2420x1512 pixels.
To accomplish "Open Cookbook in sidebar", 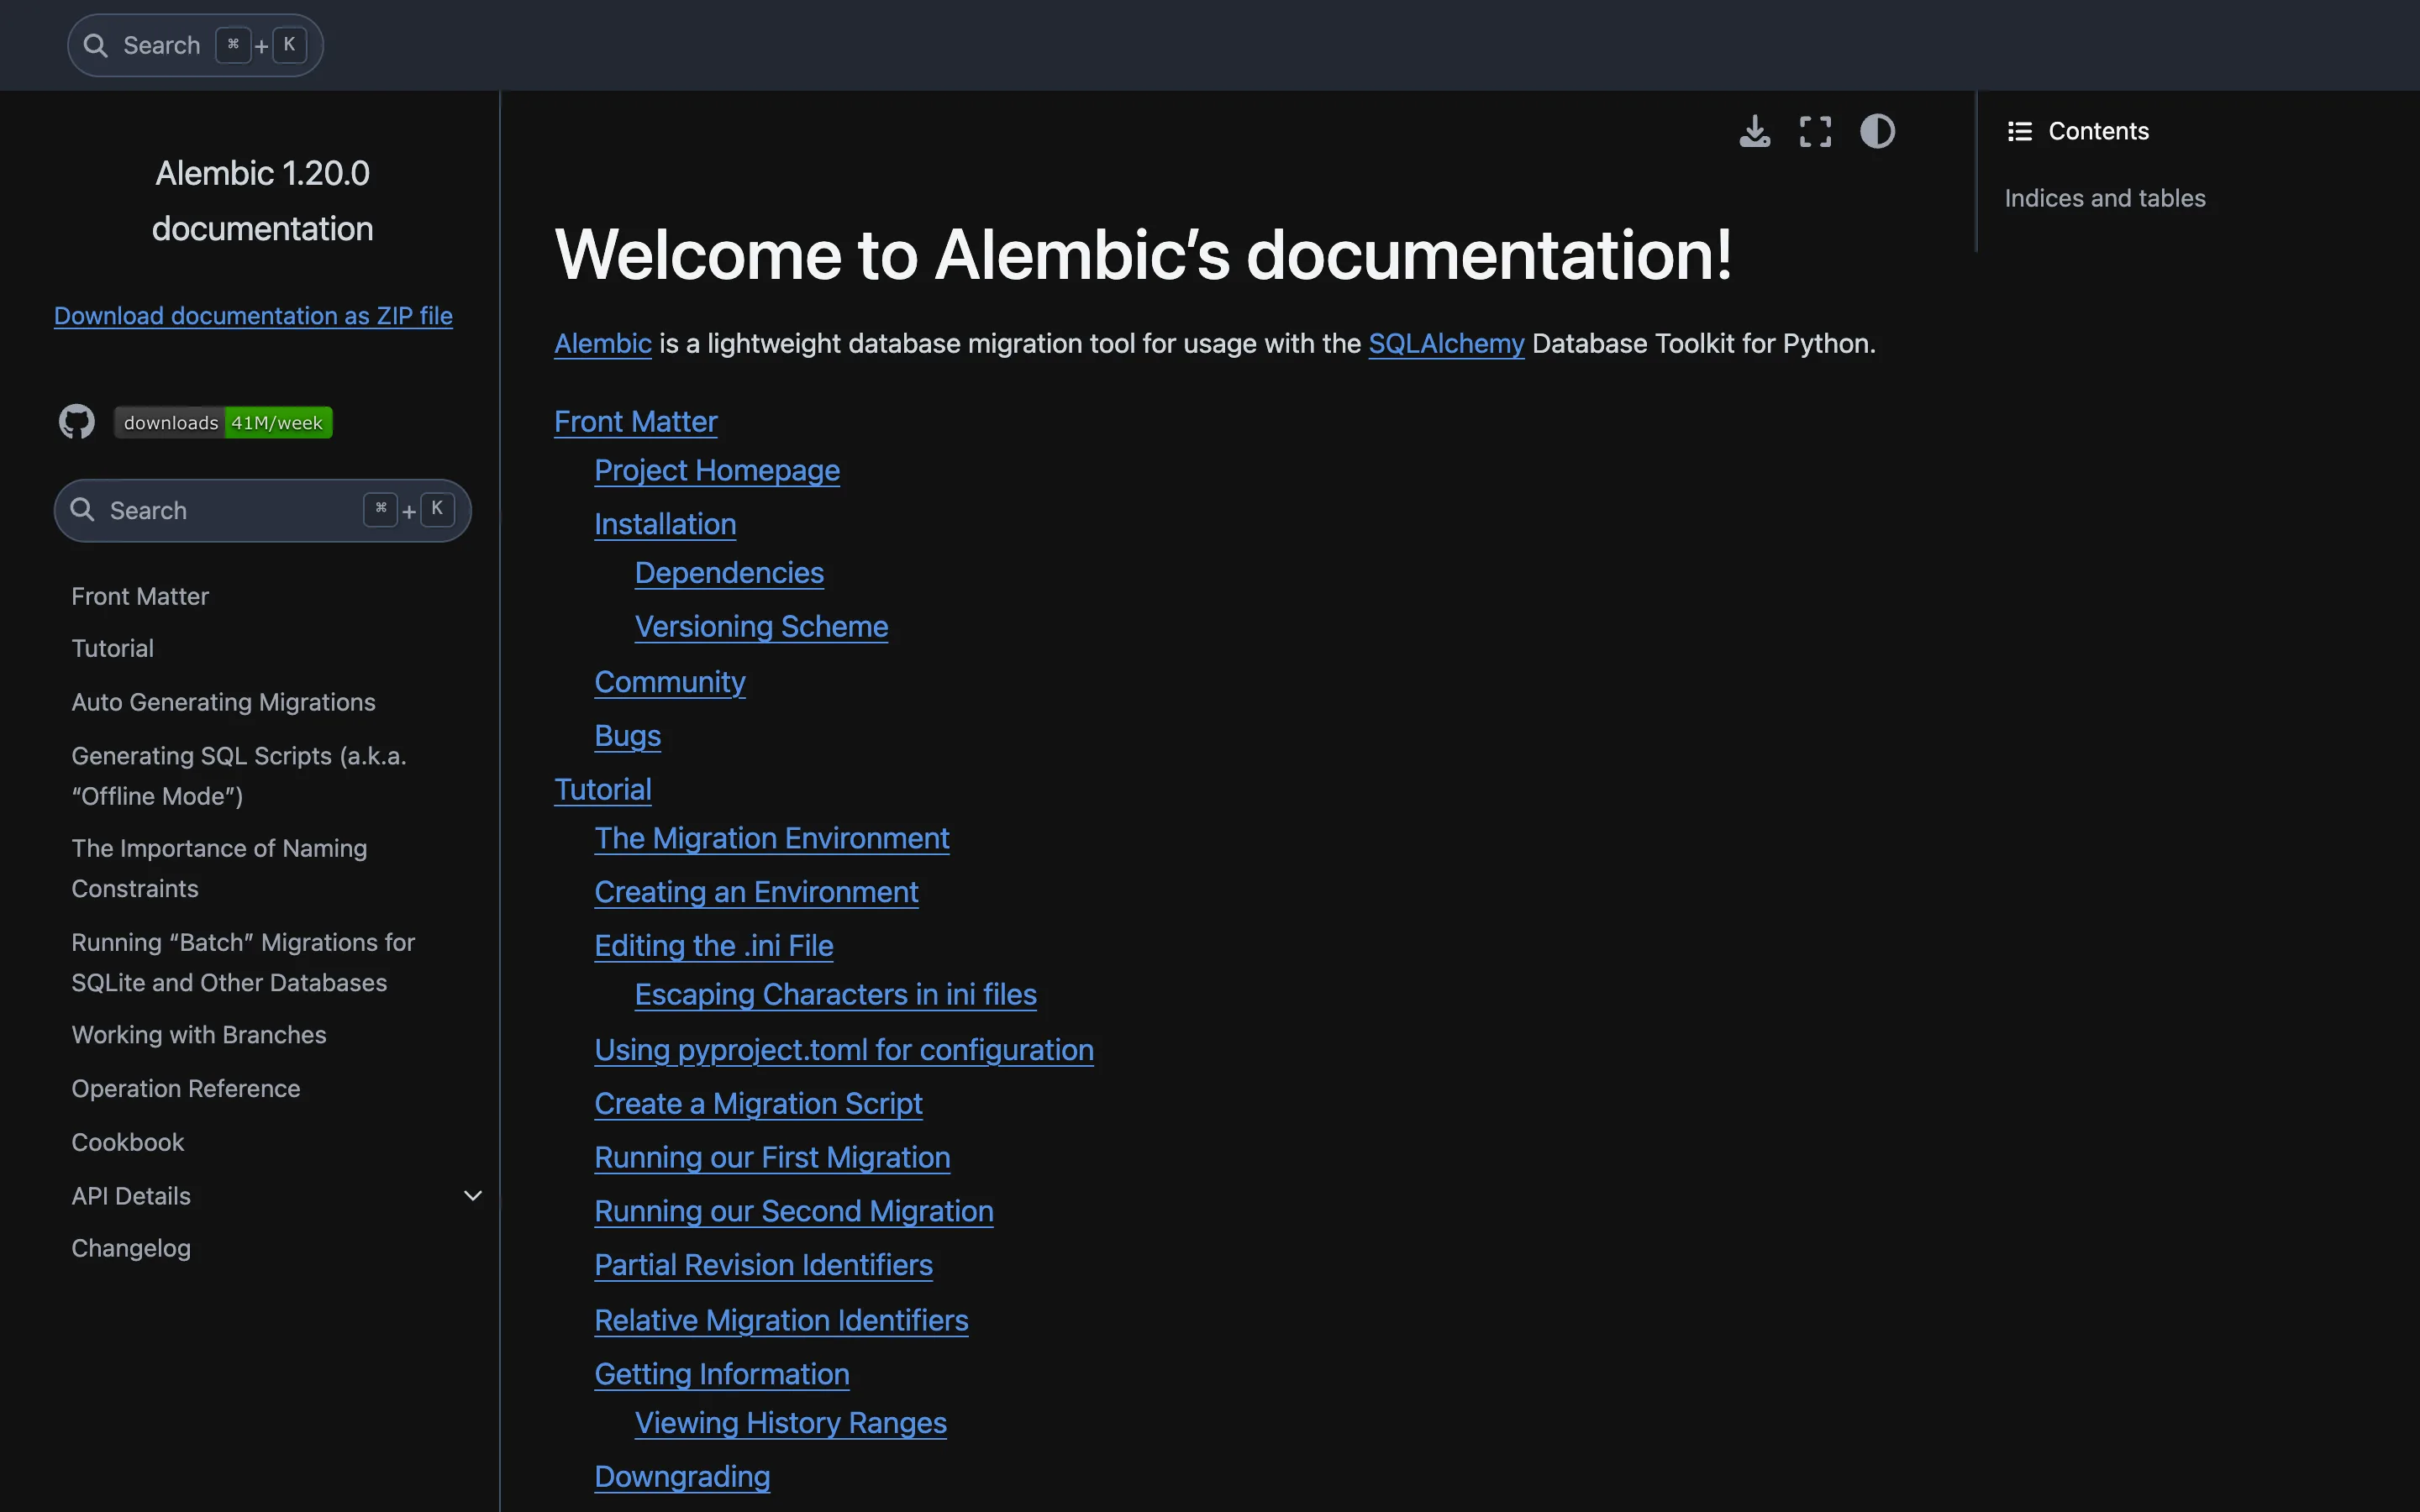I will coord(128,1142).
